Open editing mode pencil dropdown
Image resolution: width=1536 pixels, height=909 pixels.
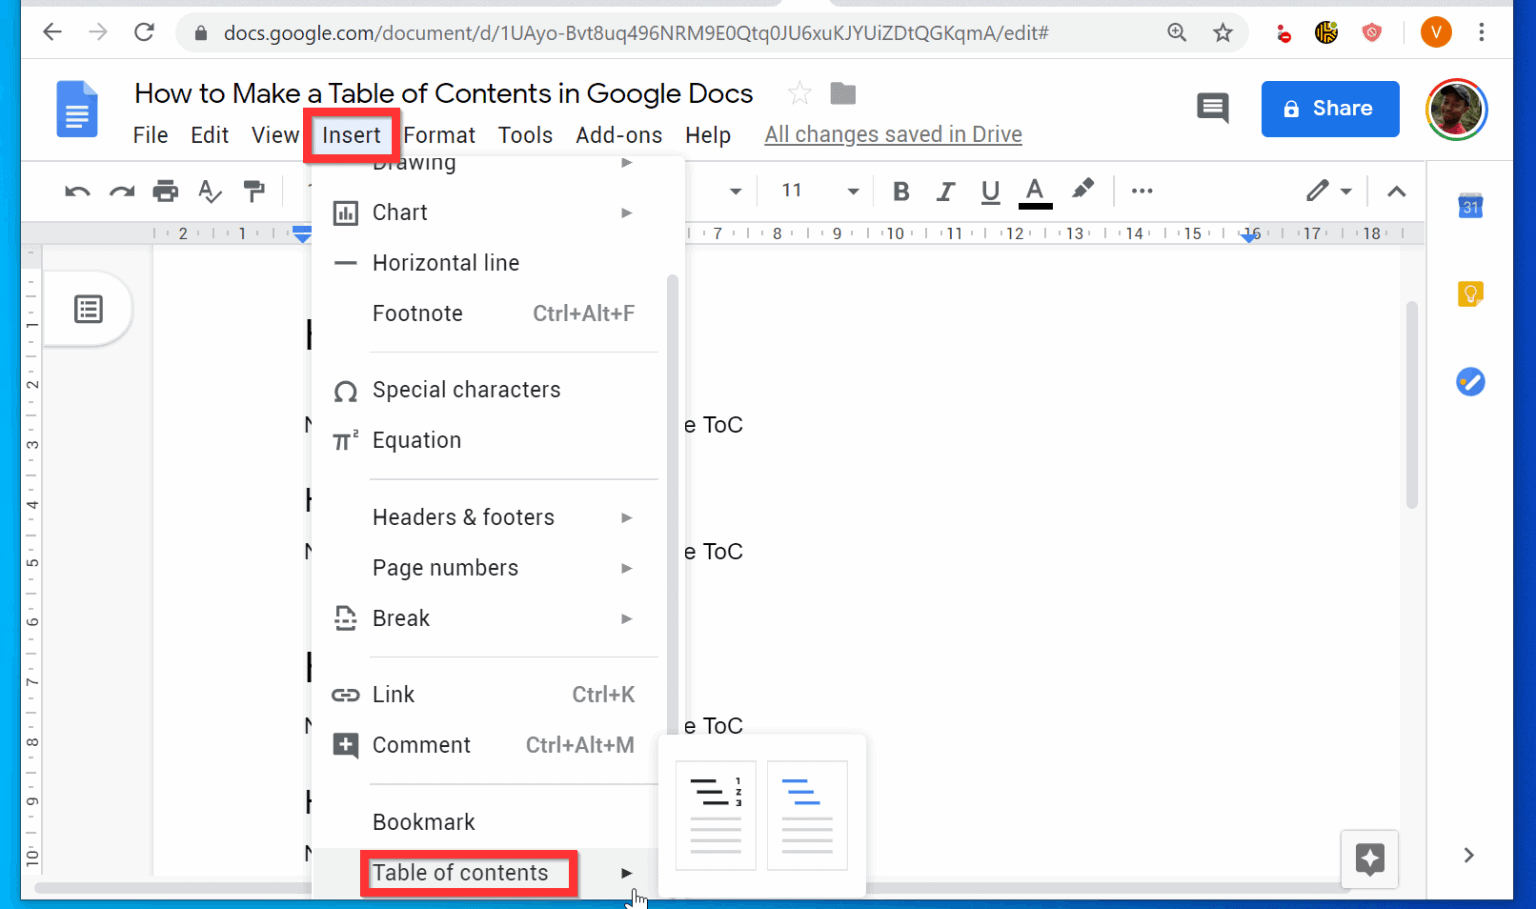(x=1329, y=191)
